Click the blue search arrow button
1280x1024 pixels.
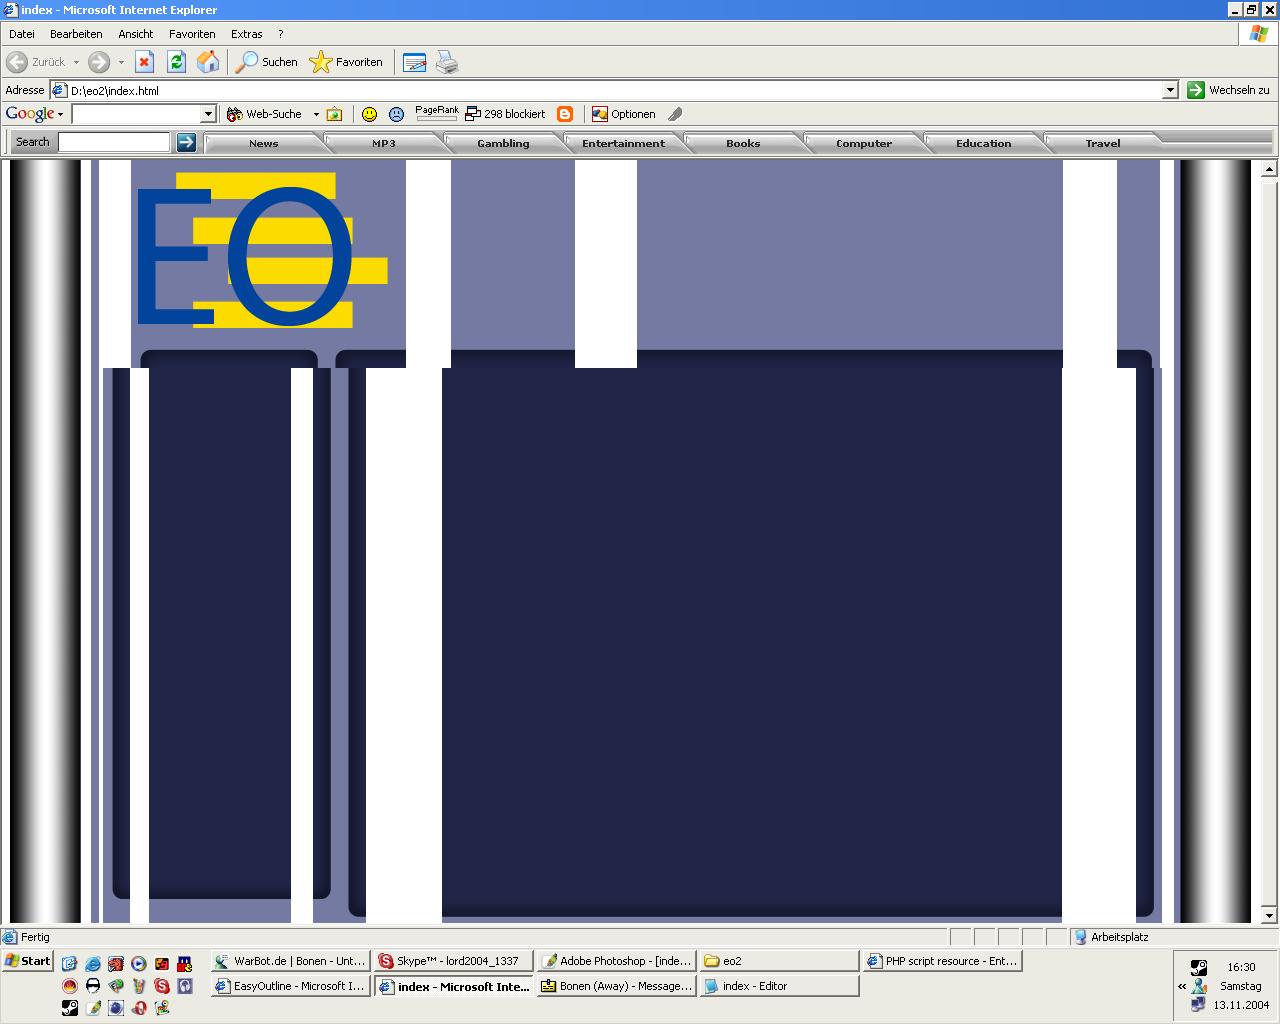(186, 142)
